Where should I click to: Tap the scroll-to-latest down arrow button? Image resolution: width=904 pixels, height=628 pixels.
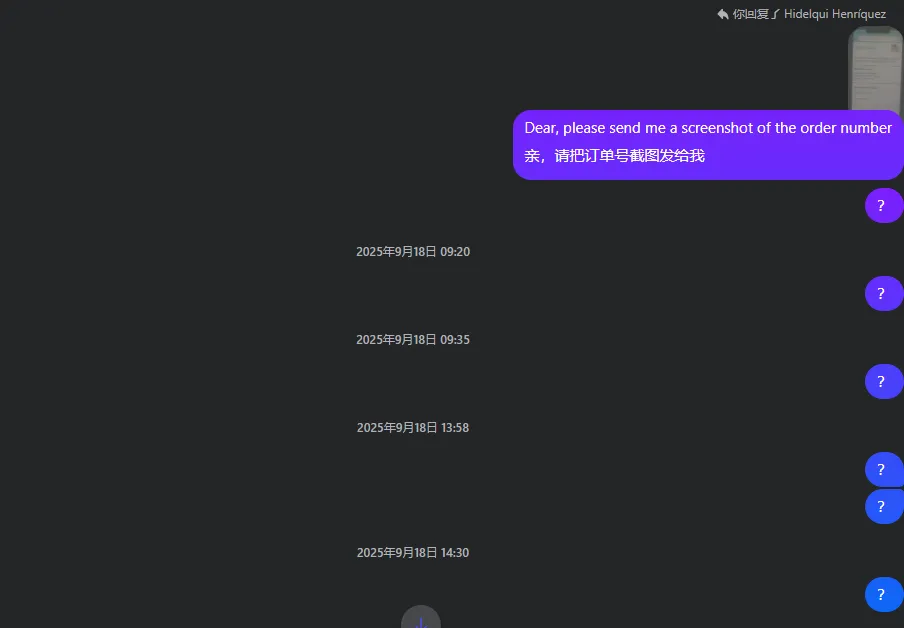pyautogui.click(x=421, y=617)
